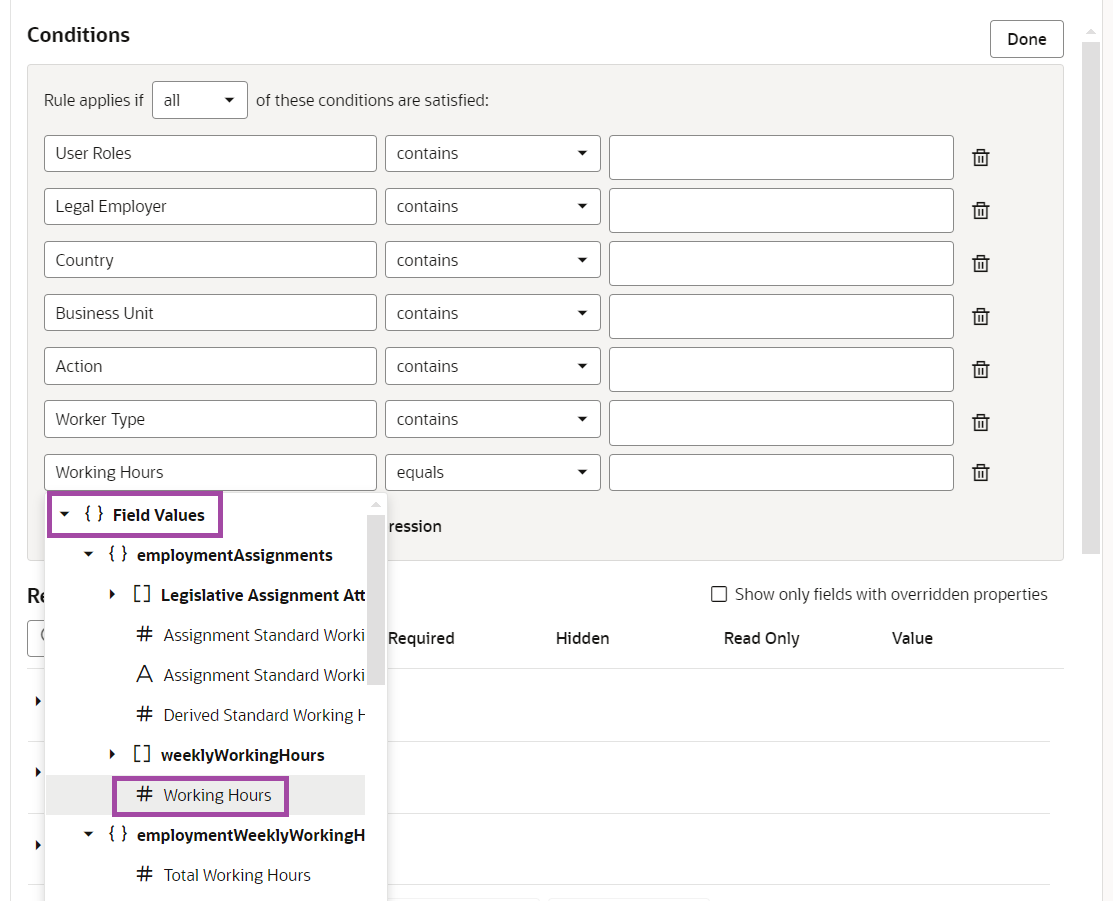1113x901 pixels.
Task: Delete the User Roles condition row
Action: point(981,158)
